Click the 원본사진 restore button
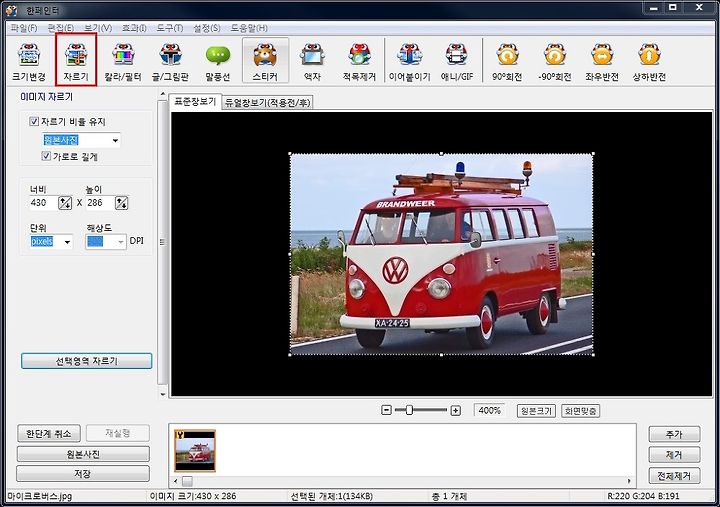 [x=83, y=454]
